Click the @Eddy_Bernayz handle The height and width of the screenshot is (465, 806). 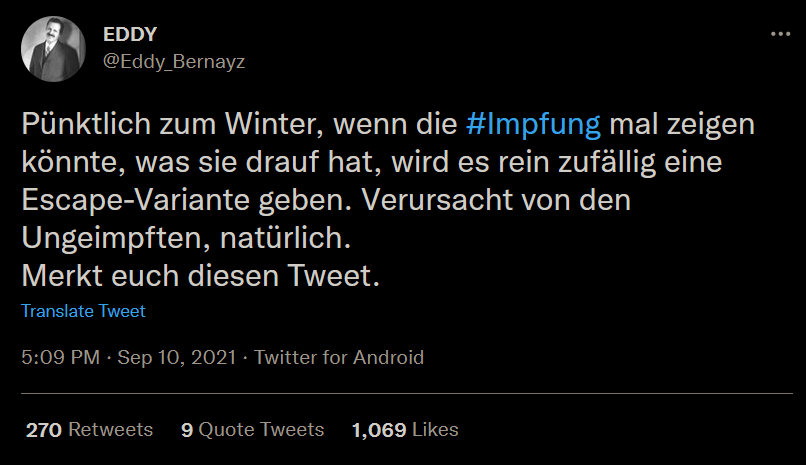[174, 61]
